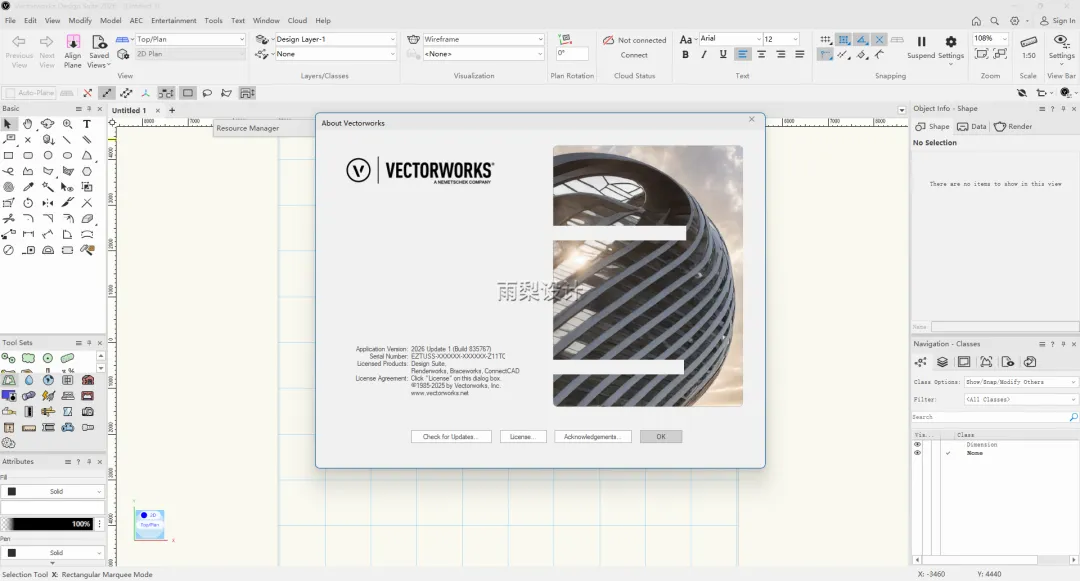
Task: Click the View Bar Settings eye icon
Action: pos(1061,41)
